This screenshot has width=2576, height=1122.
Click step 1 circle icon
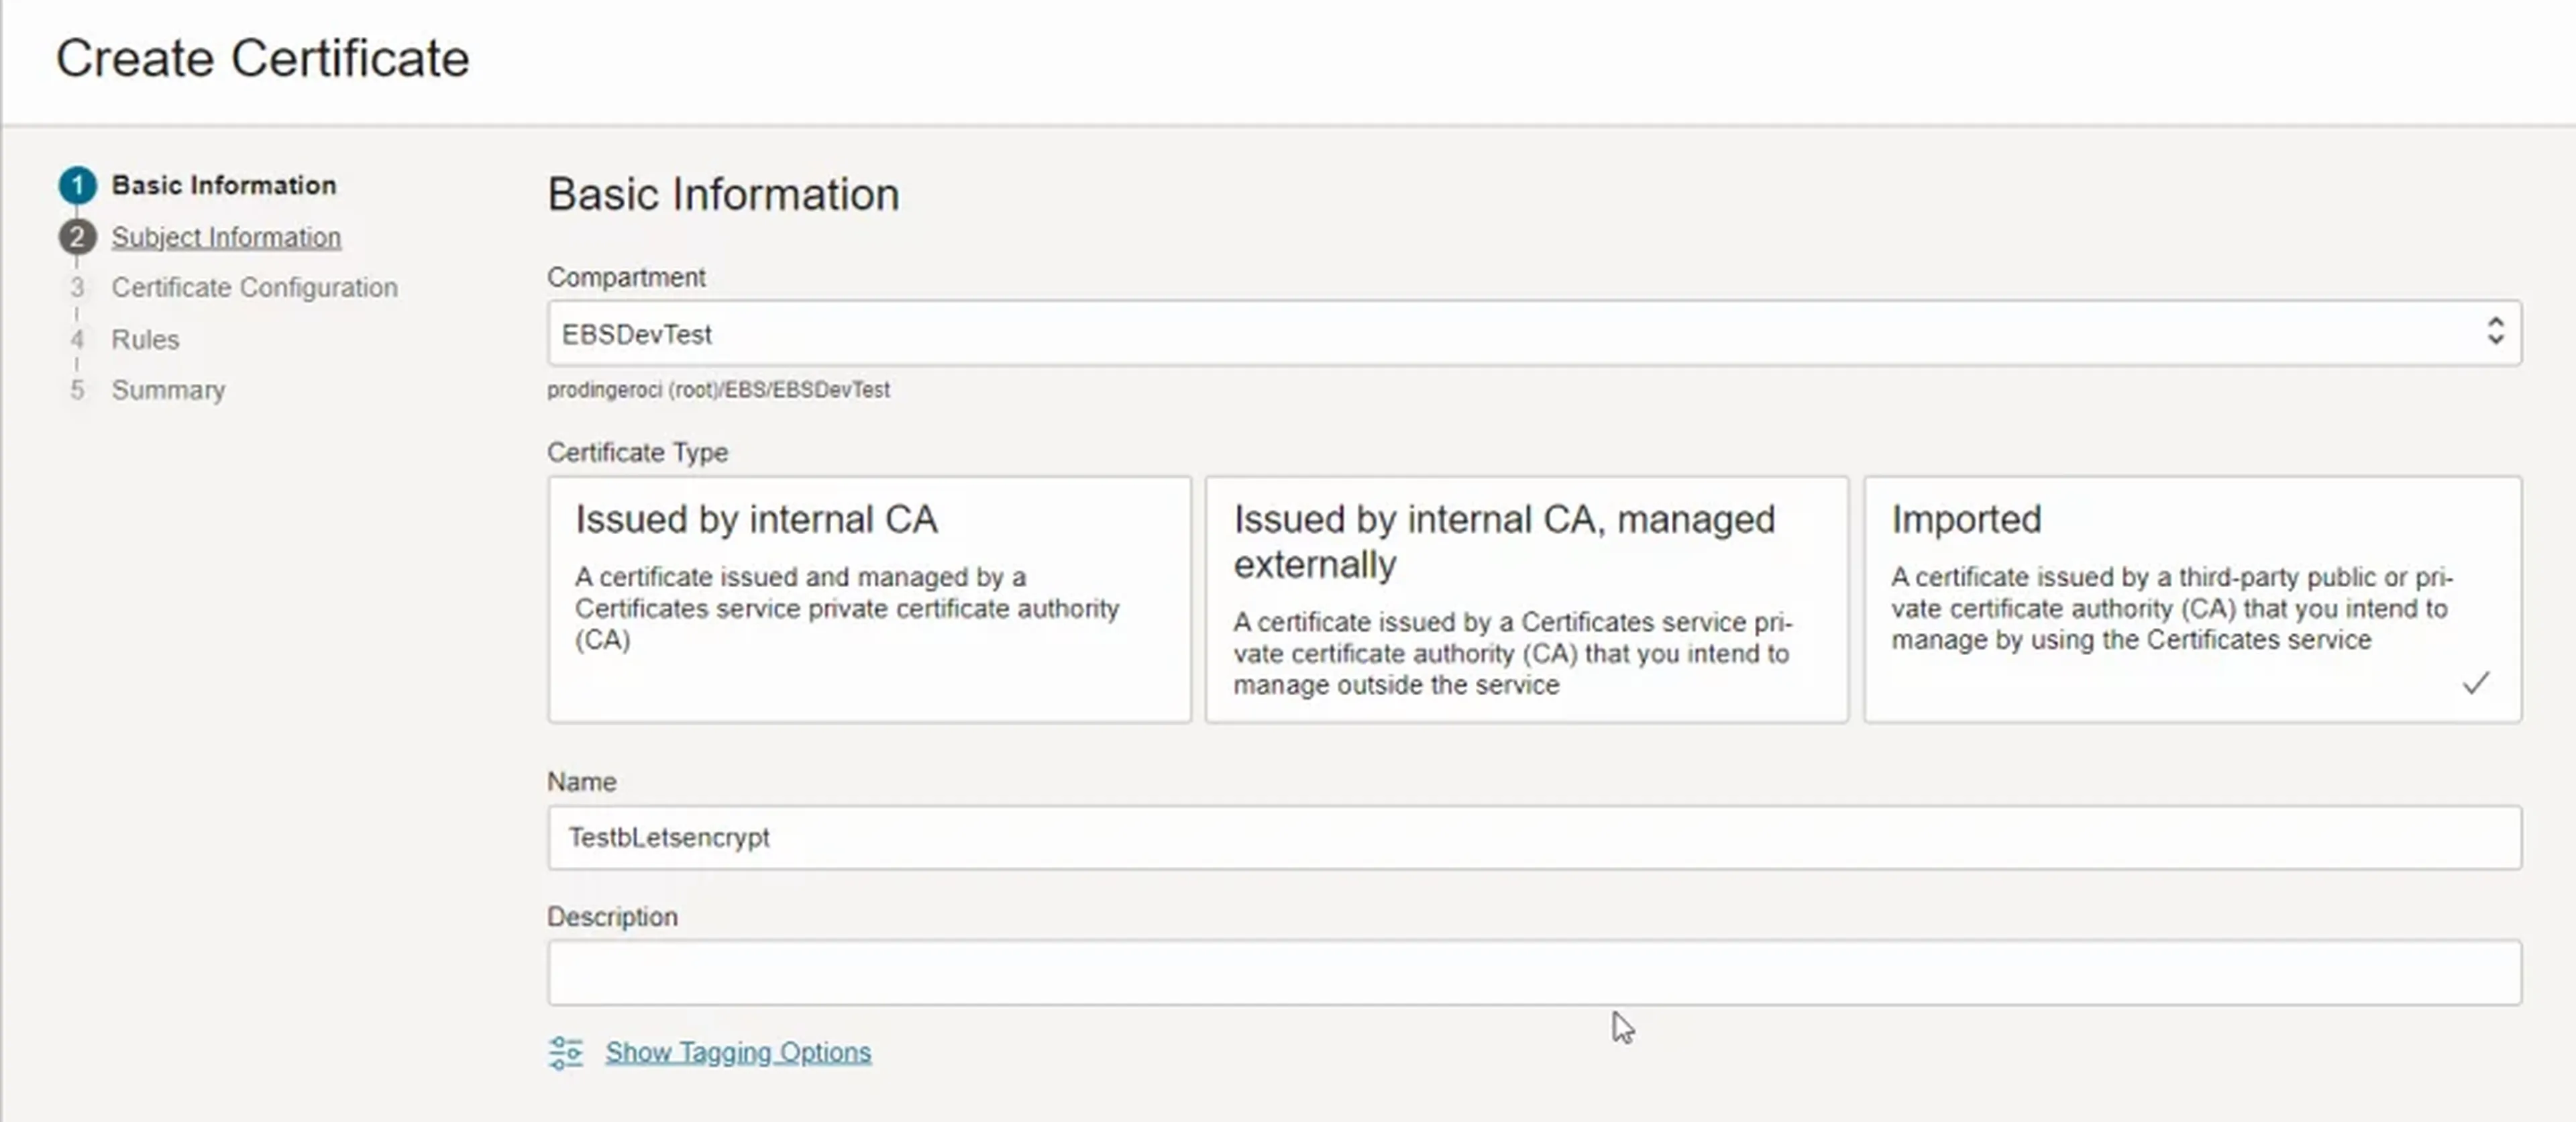77,185
